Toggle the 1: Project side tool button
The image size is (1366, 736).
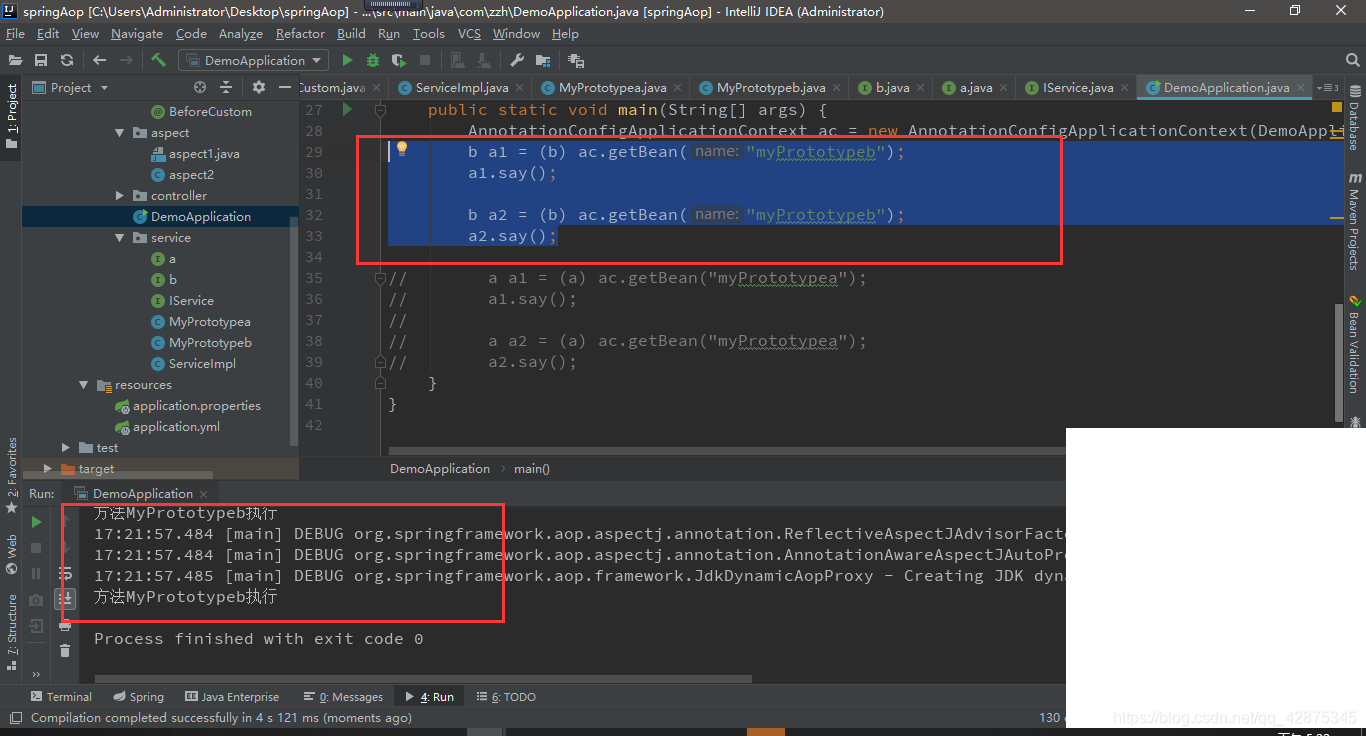point(11,115)
